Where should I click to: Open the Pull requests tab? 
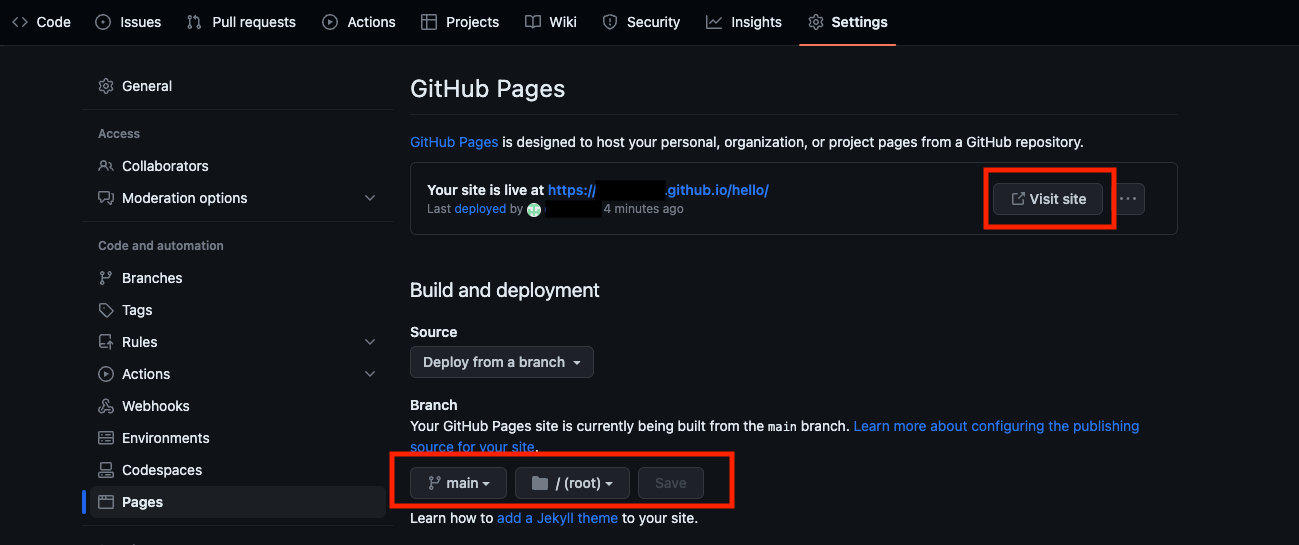tap(241, 22)
